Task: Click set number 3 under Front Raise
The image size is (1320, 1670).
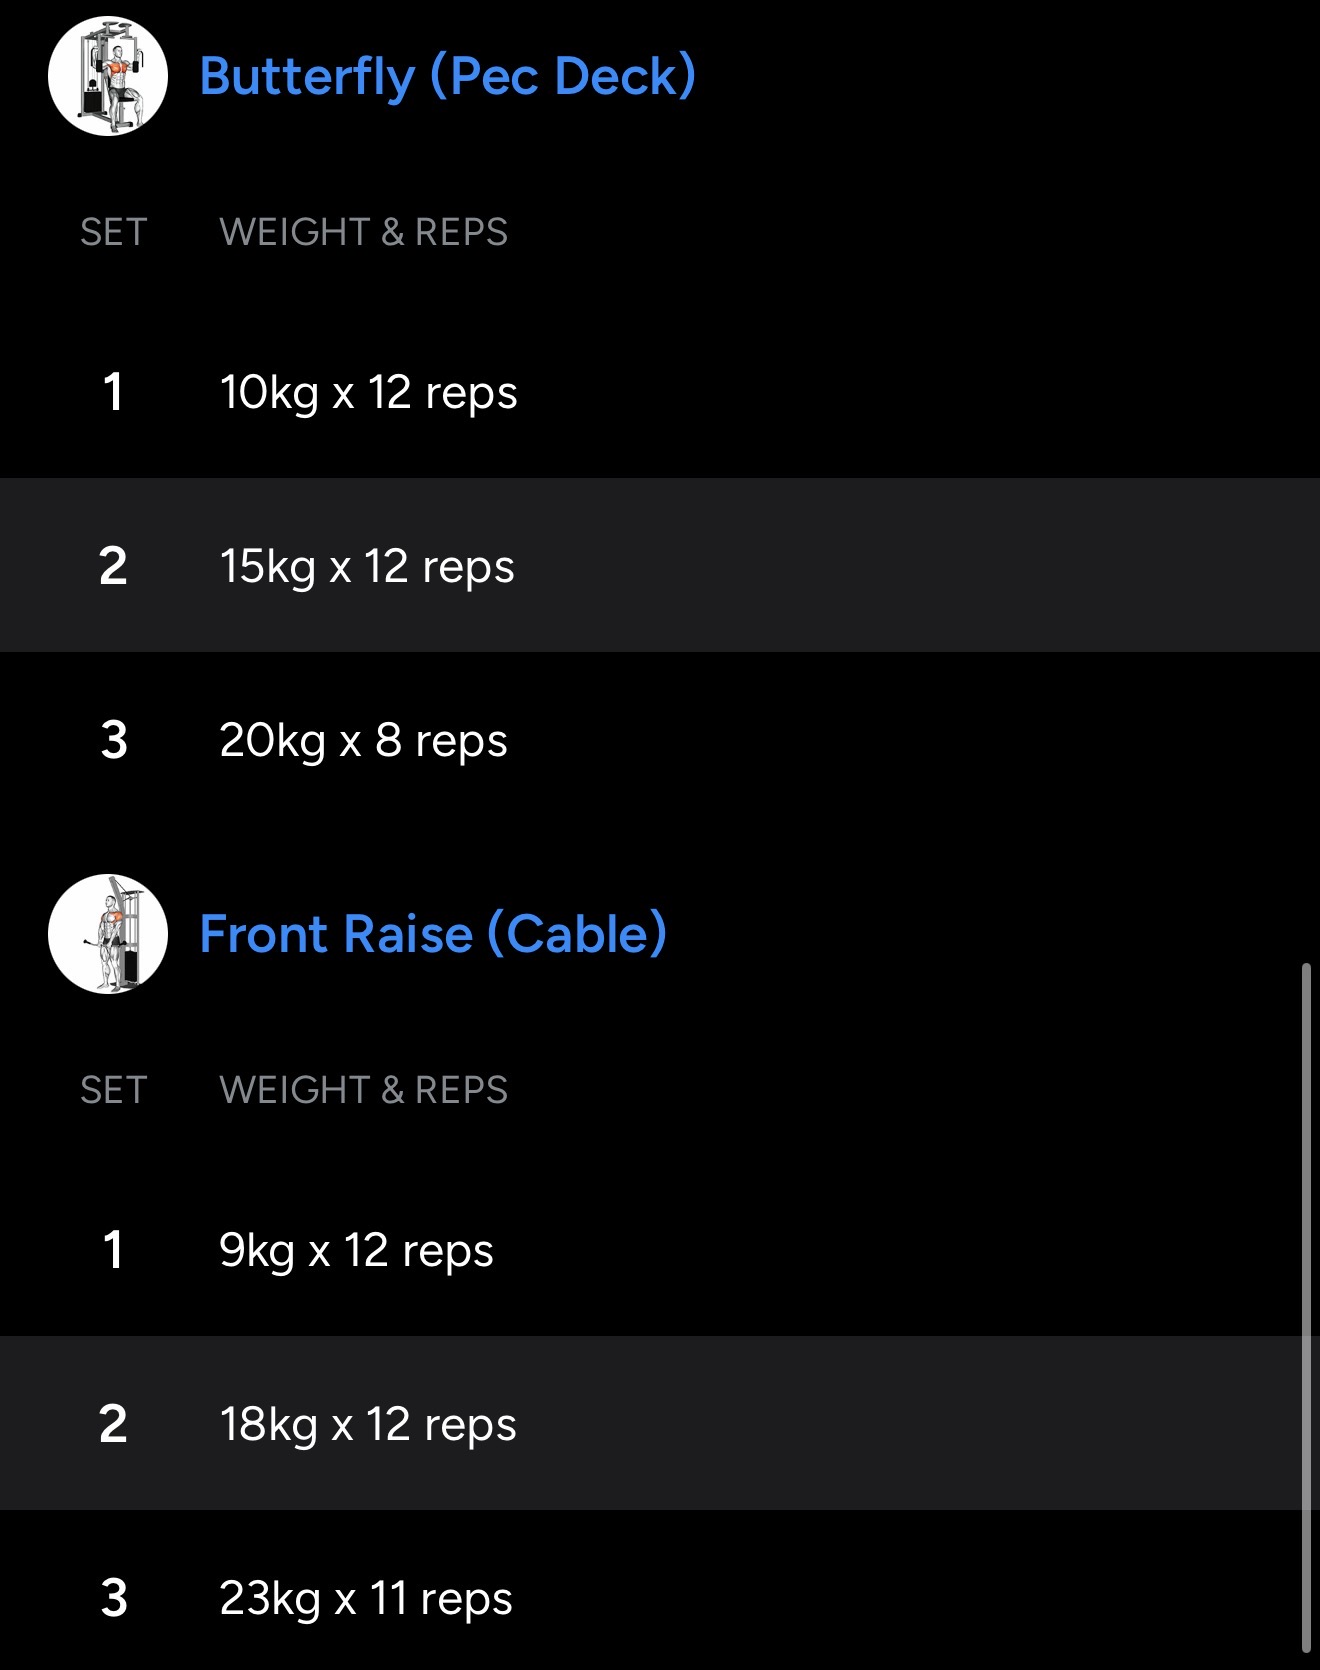Action: (x=114, y=1598)
